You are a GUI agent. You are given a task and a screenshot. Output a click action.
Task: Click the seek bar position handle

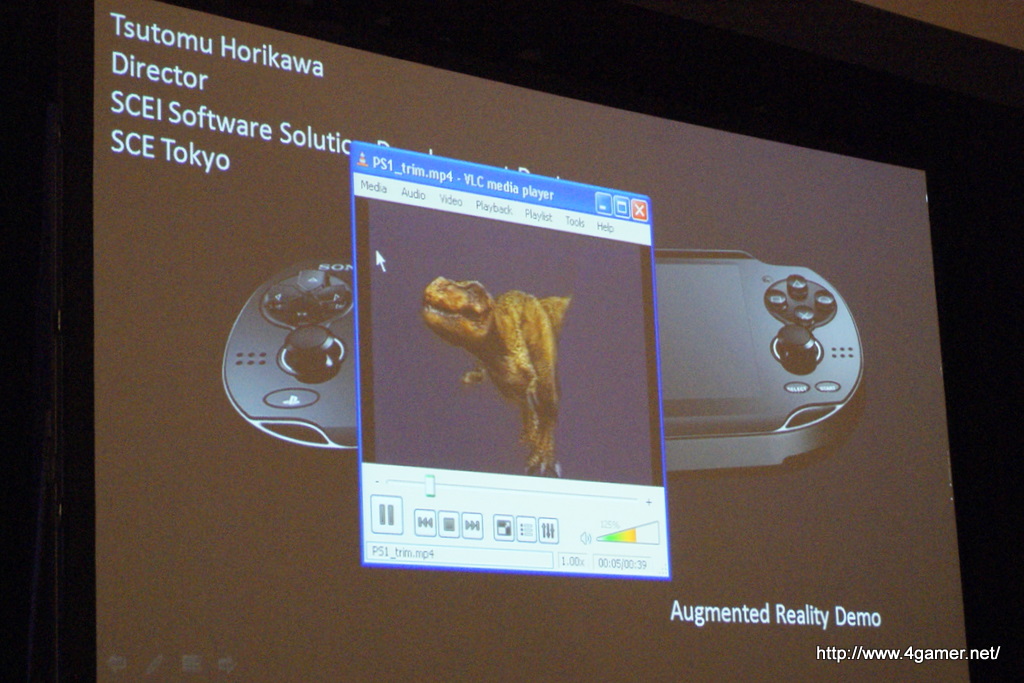429,485
